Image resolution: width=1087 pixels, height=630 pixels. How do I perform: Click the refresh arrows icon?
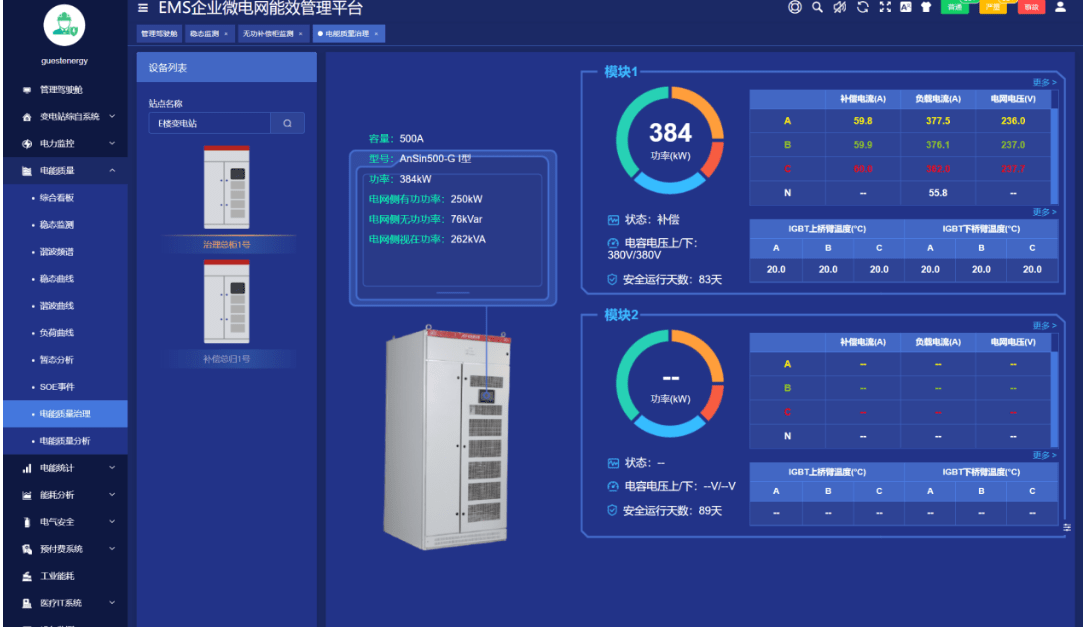coord(862,8)
